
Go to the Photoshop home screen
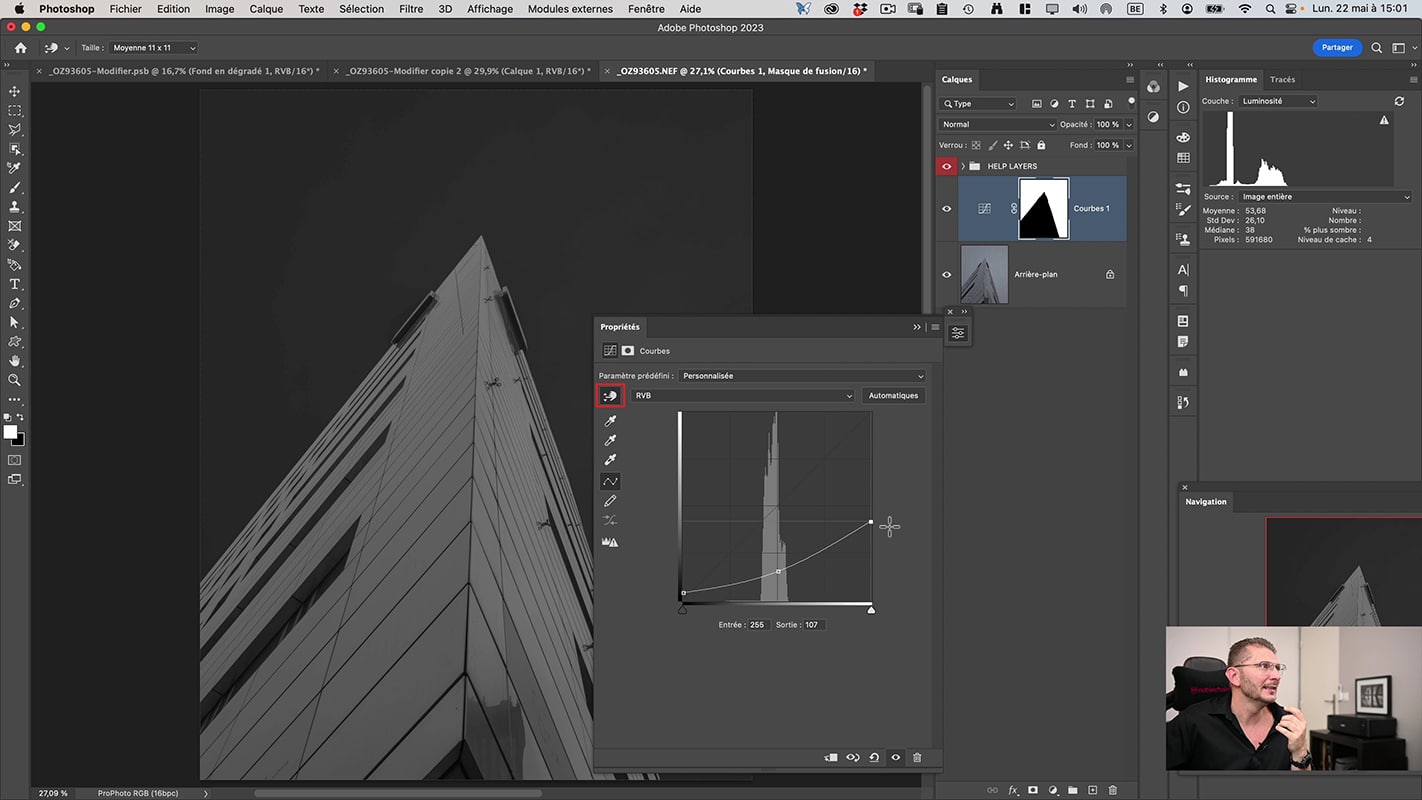click(x=21, y=48)
